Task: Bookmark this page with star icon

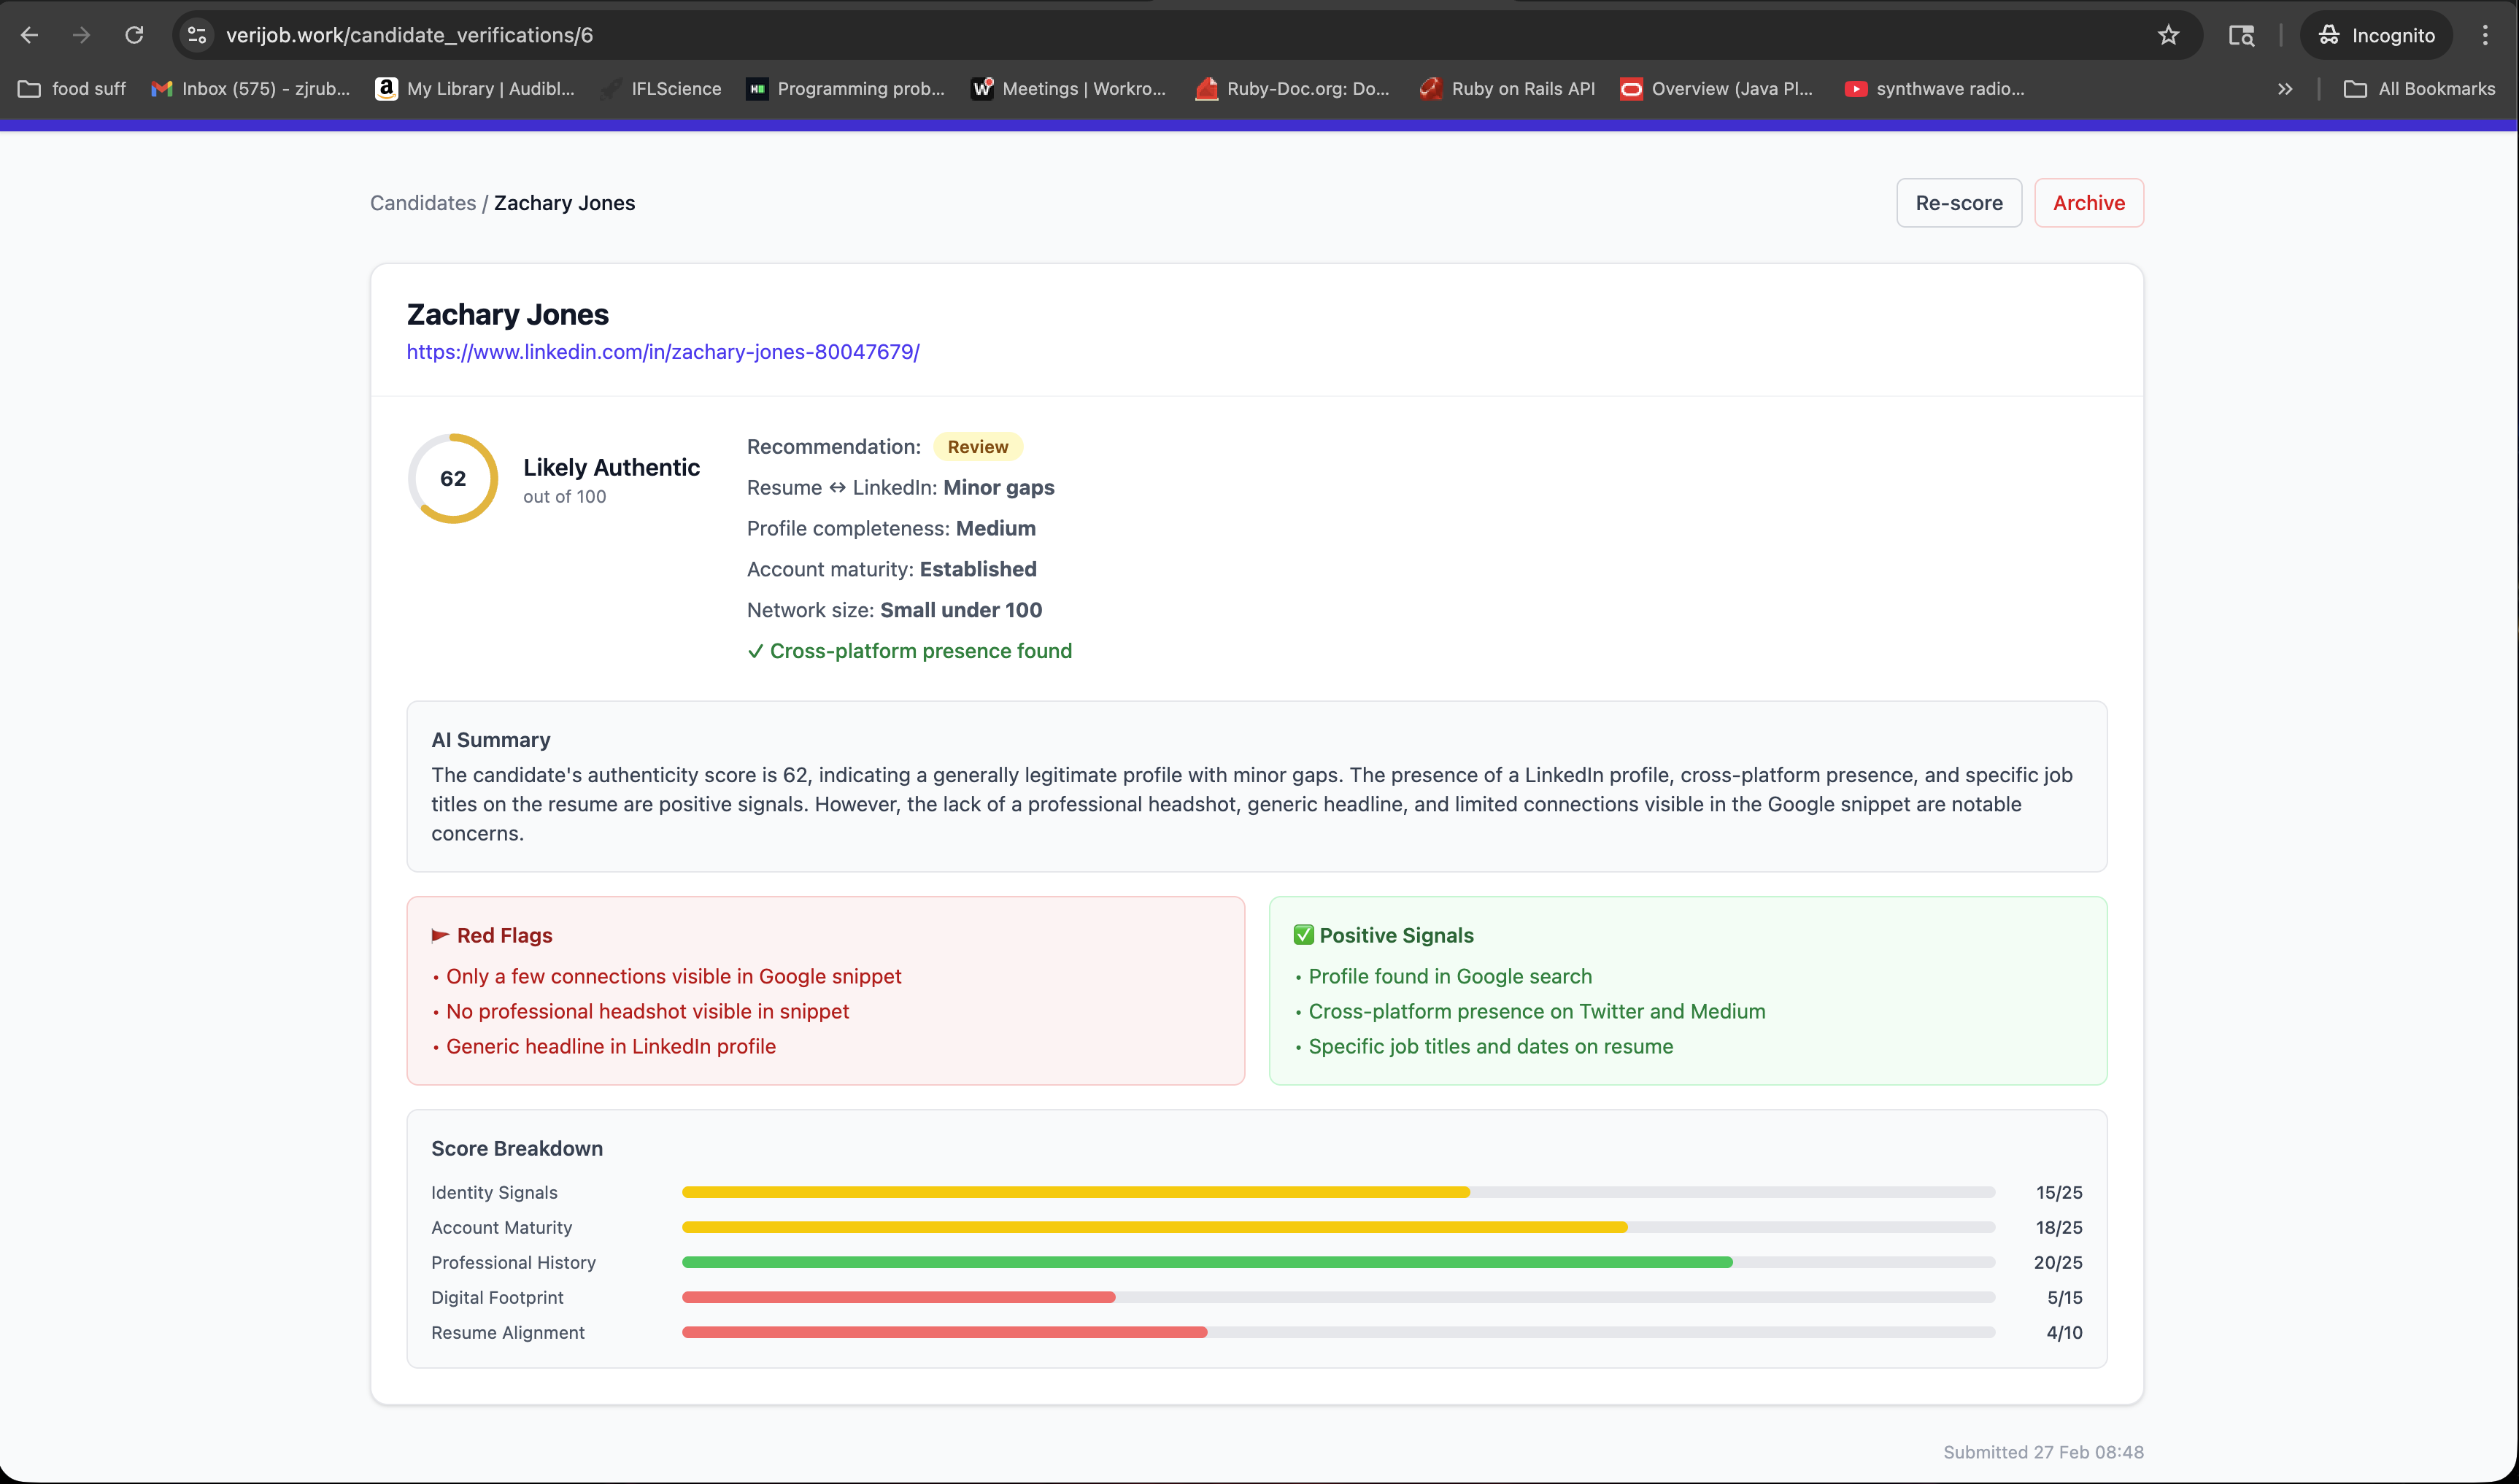Action: coord(2168,35)
